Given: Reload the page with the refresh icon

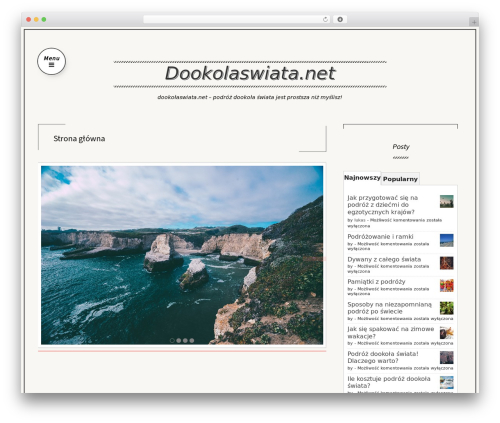Looking at the screenshot, I should [325, 19].
